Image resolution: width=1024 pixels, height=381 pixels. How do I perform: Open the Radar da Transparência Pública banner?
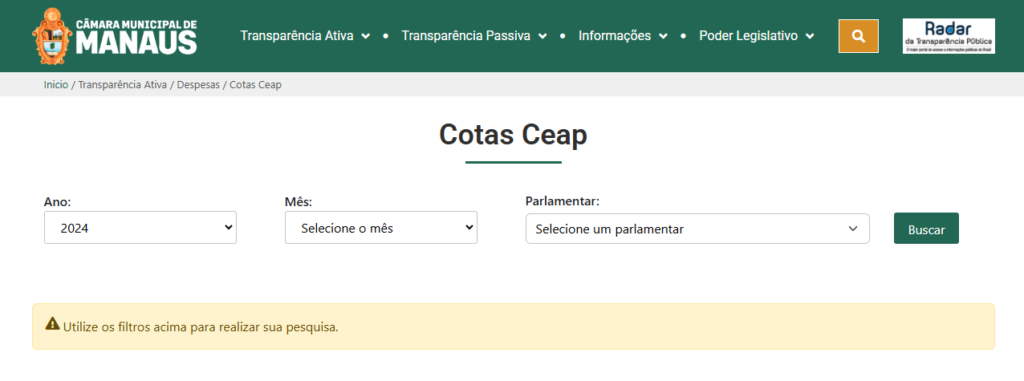click(949, 36)
